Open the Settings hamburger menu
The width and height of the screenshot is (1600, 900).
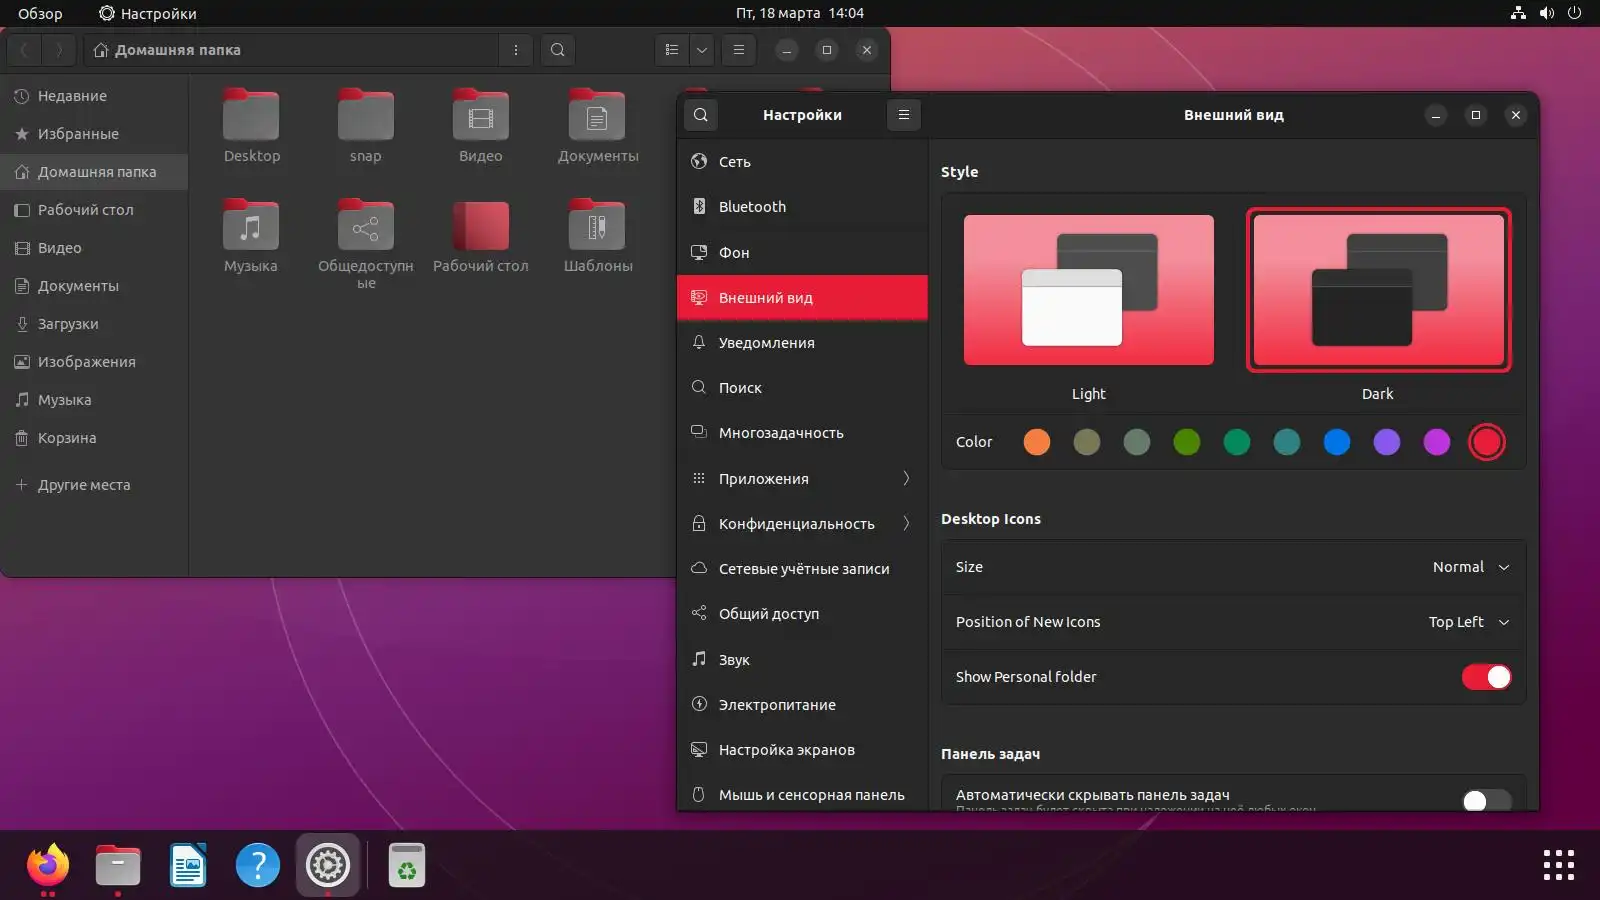(904, 115)
